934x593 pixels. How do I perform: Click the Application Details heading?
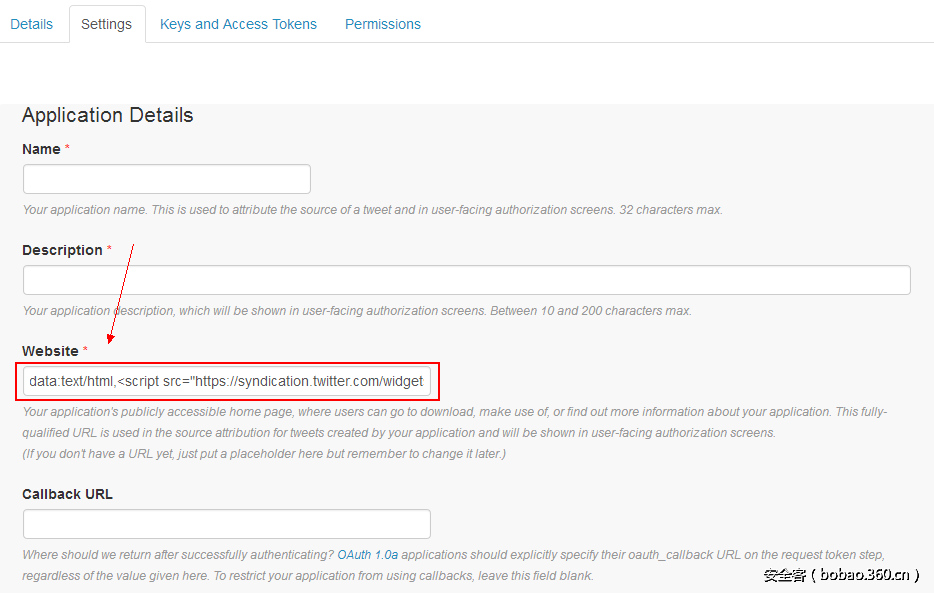[x=107, y=115]
